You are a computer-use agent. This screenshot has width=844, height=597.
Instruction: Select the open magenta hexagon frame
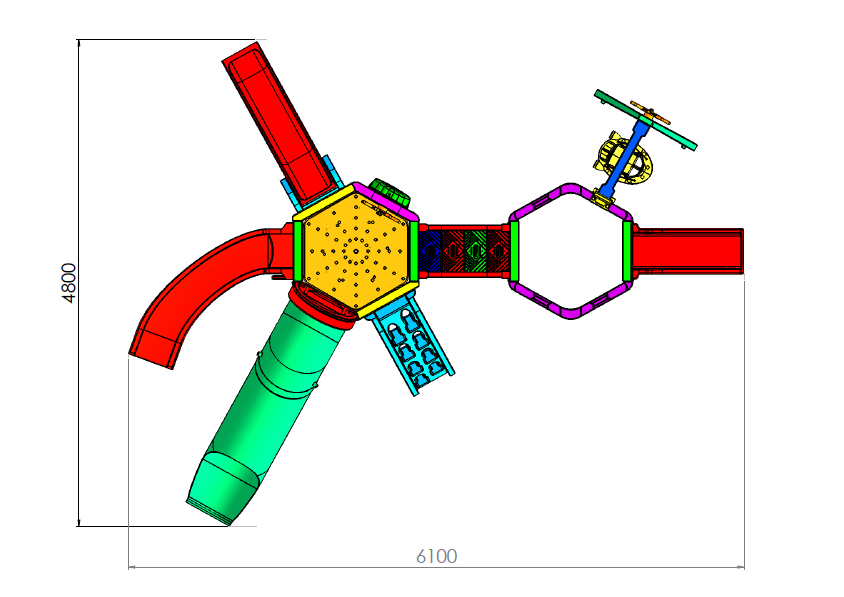pyautogui.click(x=571, y=251)
